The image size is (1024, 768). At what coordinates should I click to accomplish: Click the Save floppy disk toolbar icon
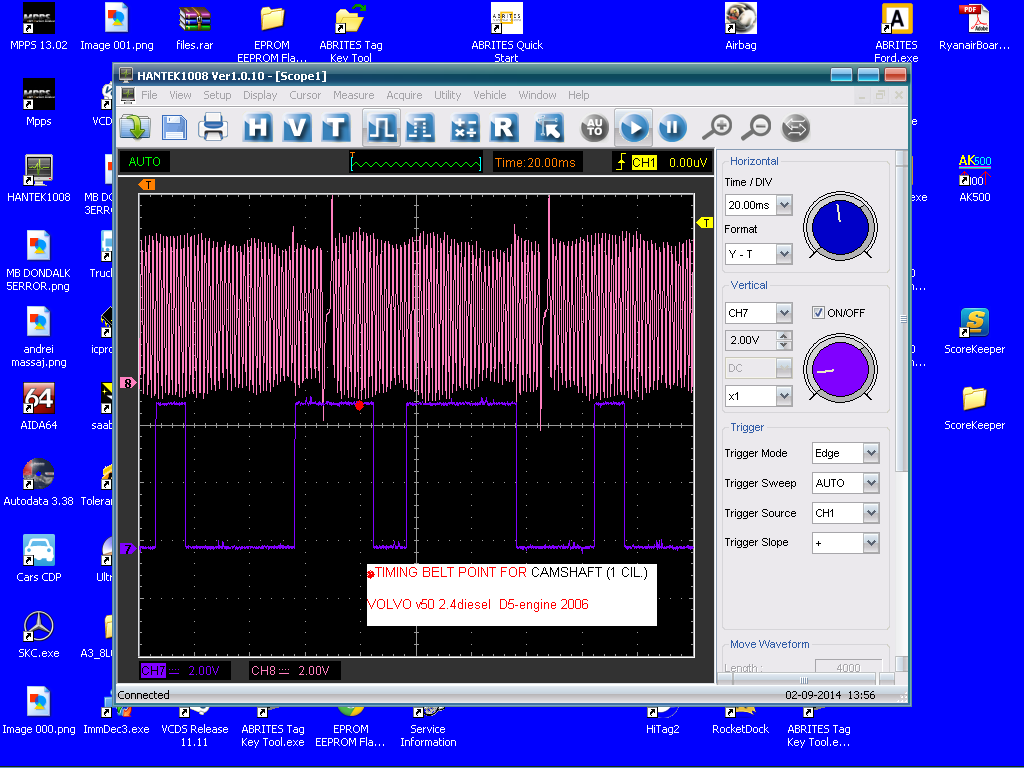point(174,128)
